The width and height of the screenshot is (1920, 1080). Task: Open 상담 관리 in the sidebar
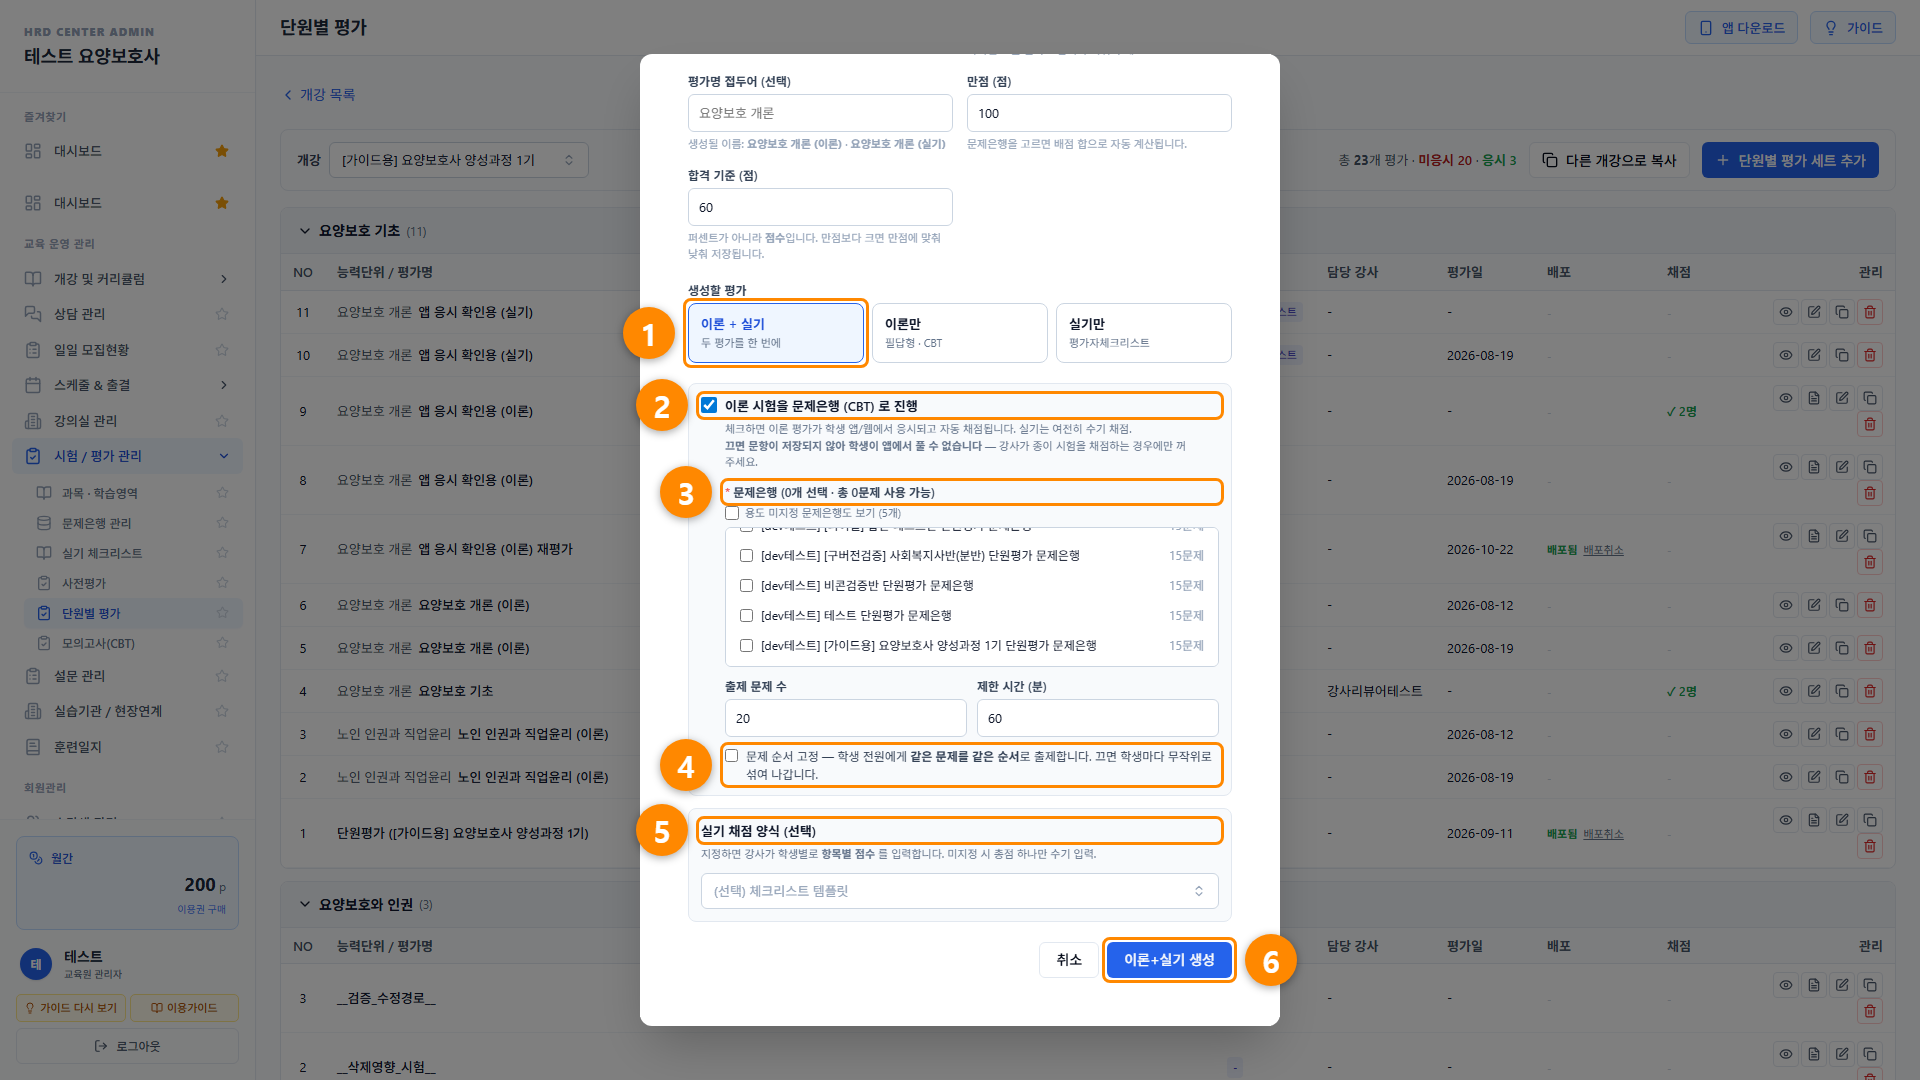(79, 314)
